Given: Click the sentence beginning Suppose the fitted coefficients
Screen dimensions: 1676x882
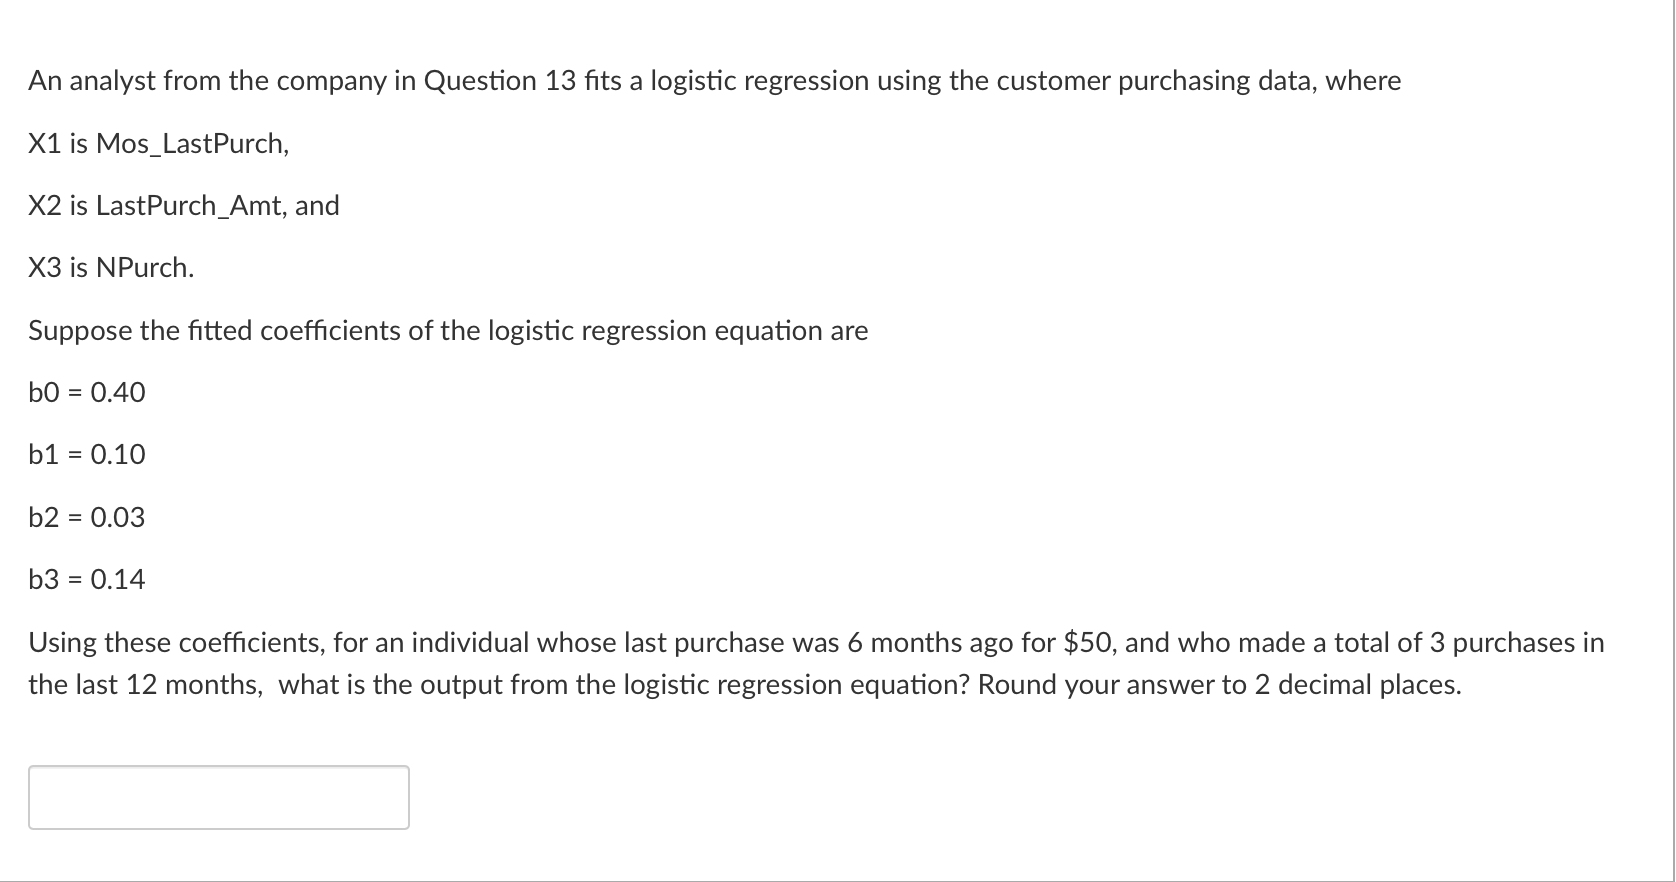Looking at the screenshot, I should [447, 331].
